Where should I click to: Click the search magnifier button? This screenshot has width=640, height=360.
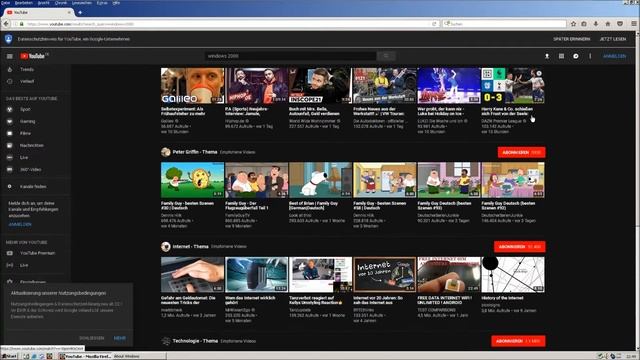pos(386,56)
